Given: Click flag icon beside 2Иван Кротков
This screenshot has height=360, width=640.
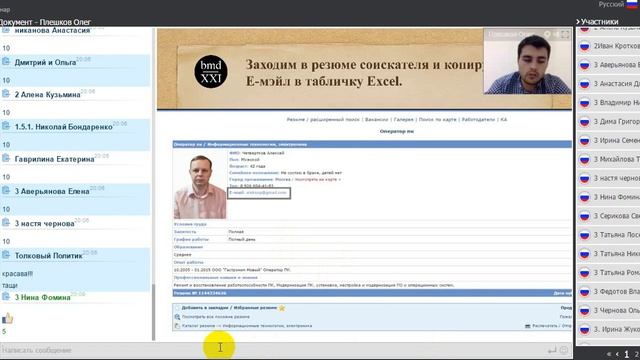Looking at the screenshot, I should click(584, 46).
